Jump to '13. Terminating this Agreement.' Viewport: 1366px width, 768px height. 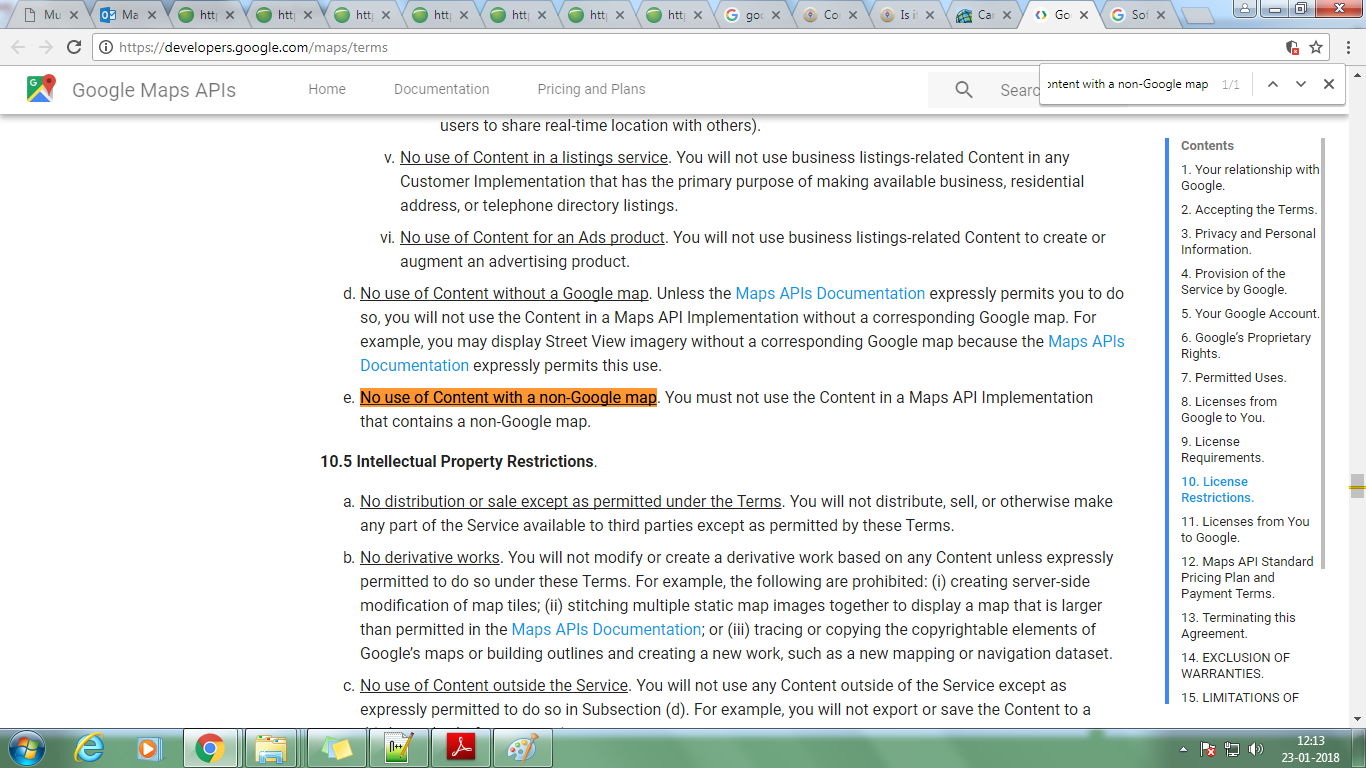pos(1238,625)
